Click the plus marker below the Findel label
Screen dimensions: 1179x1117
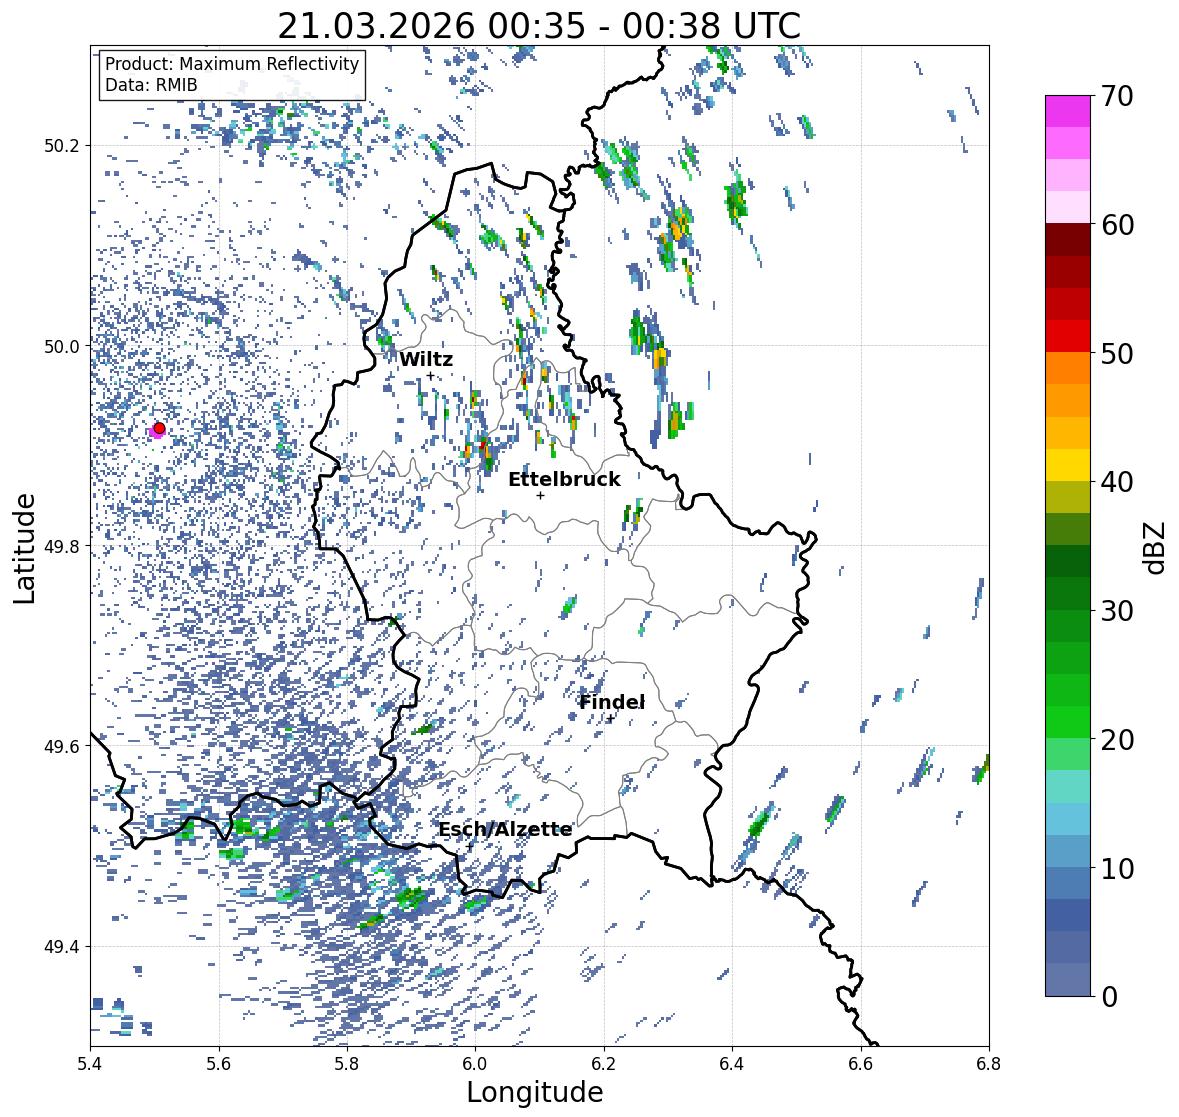click(x=611, y=719)
